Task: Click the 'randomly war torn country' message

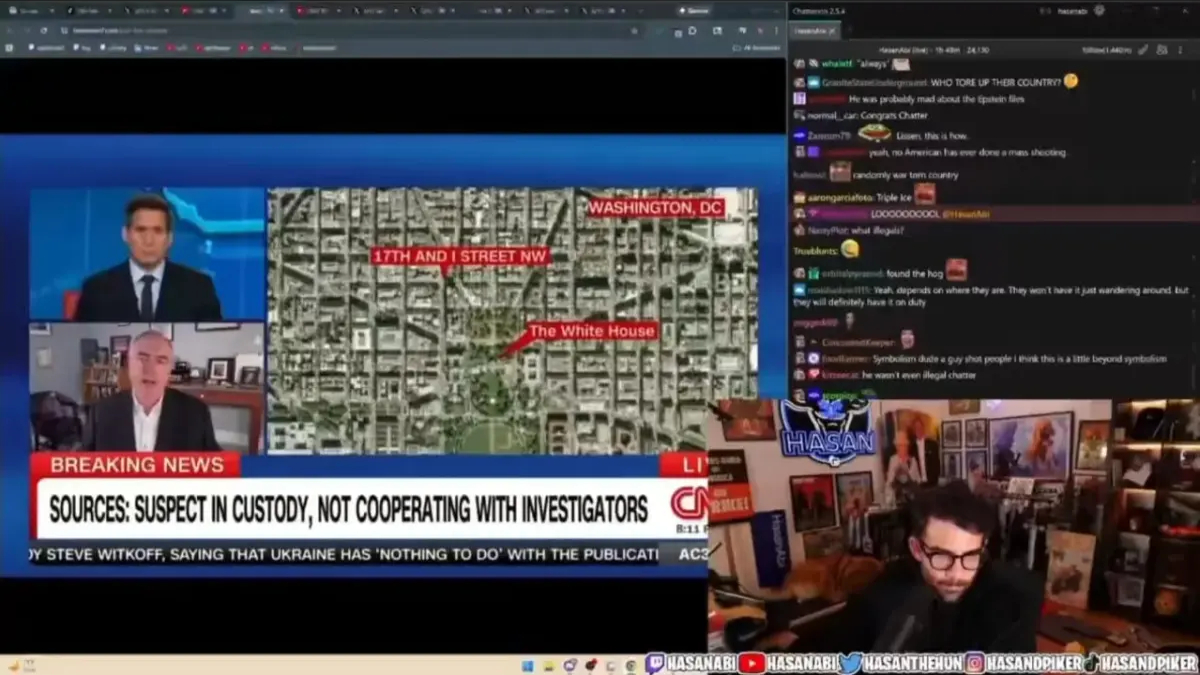Action: 904,175
